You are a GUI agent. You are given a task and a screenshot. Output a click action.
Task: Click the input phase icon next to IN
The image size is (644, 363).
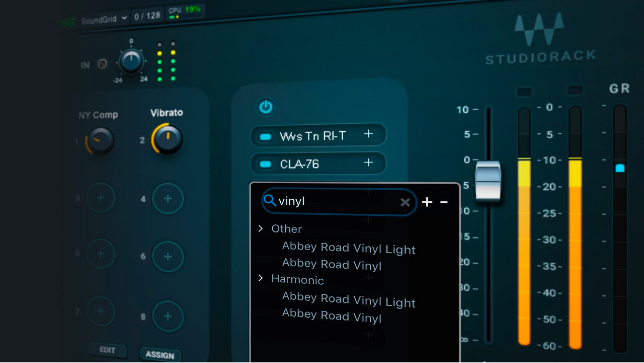(102, 64)
